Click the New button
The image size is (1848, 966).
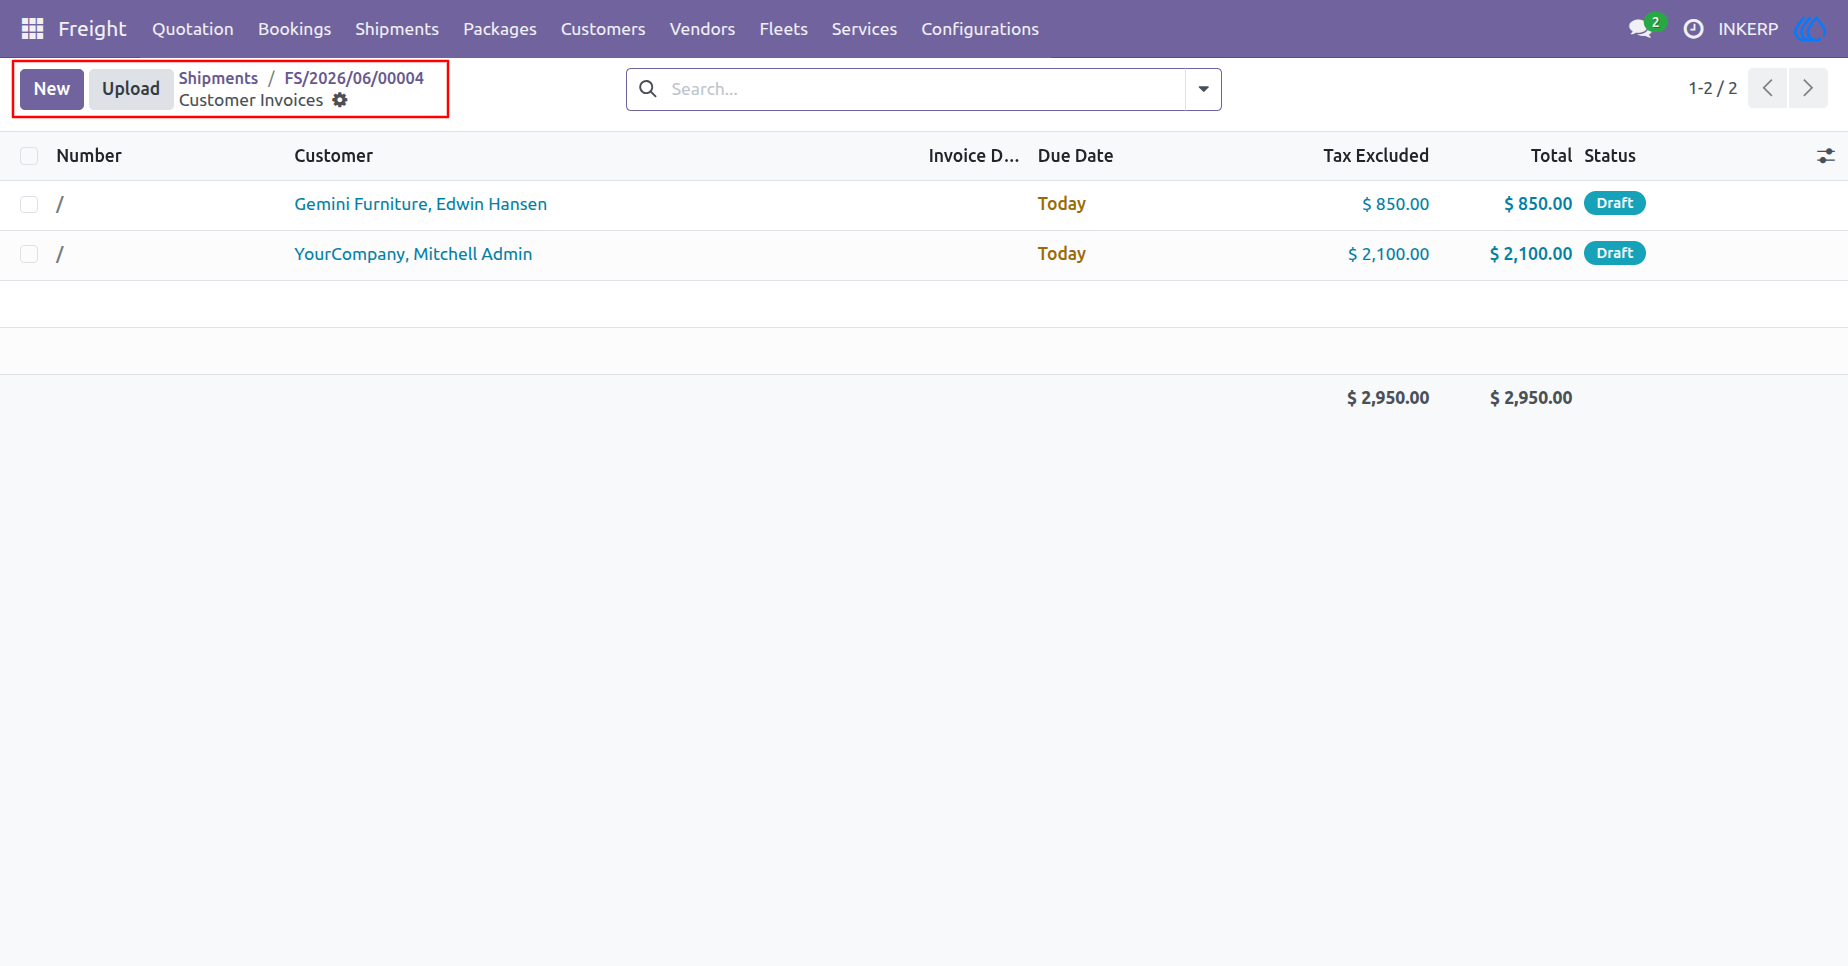(x=52, y=89)
